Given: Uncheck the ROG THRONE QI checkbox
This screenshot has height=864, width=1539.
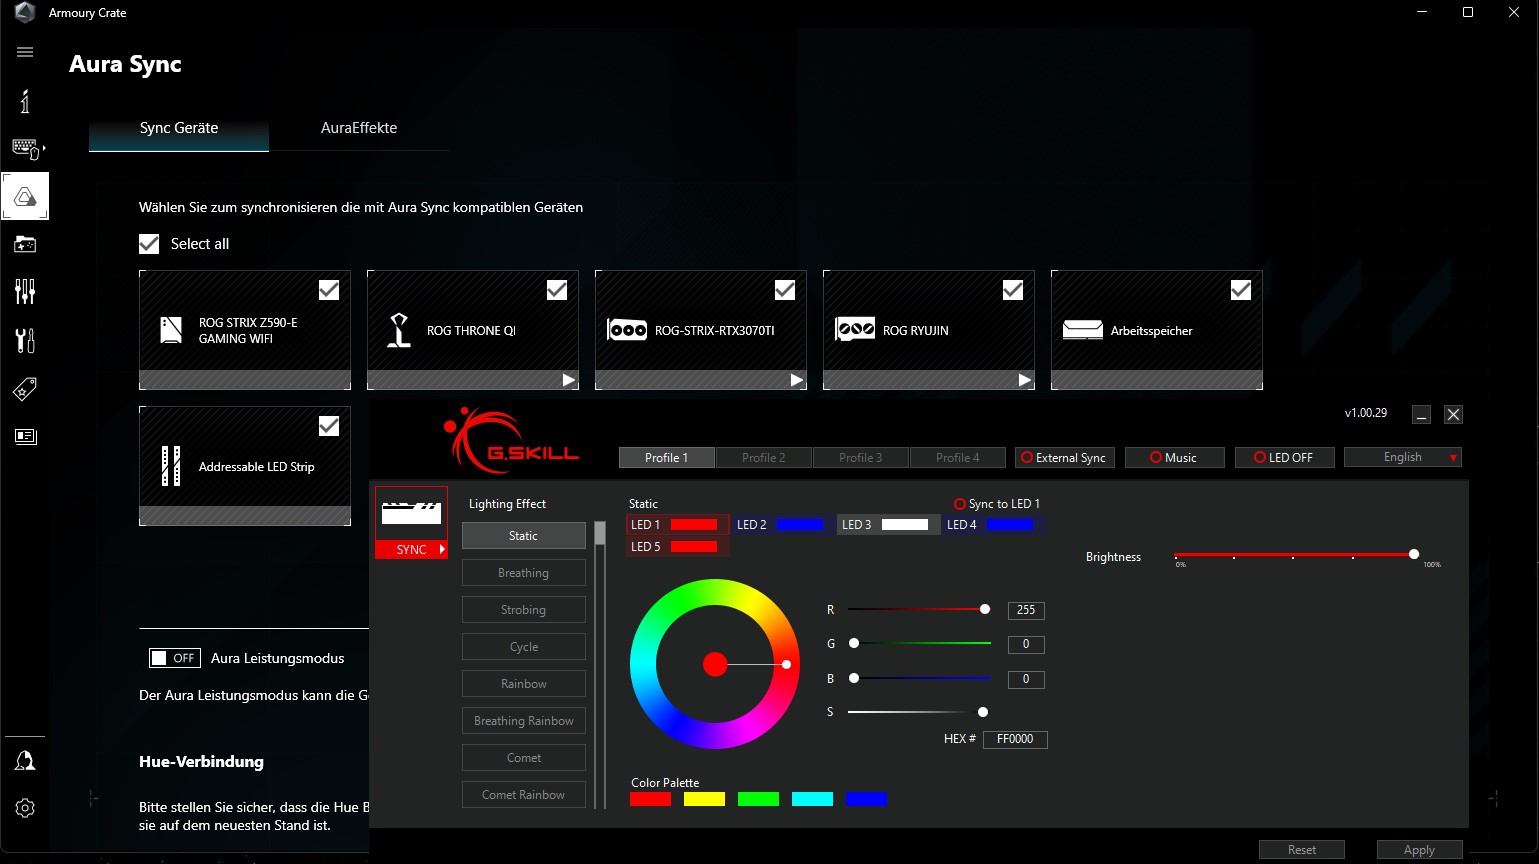Looking at the screenshot, I should (x=557, y=290).
